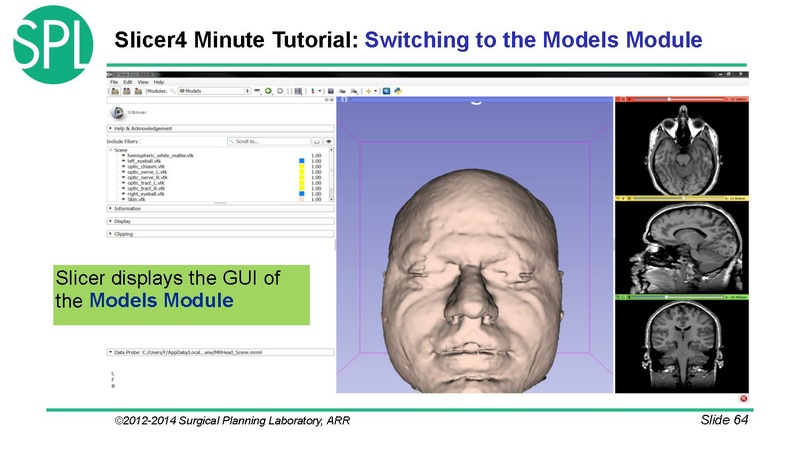Open the Python interactor icon

(x=398, y=91)
